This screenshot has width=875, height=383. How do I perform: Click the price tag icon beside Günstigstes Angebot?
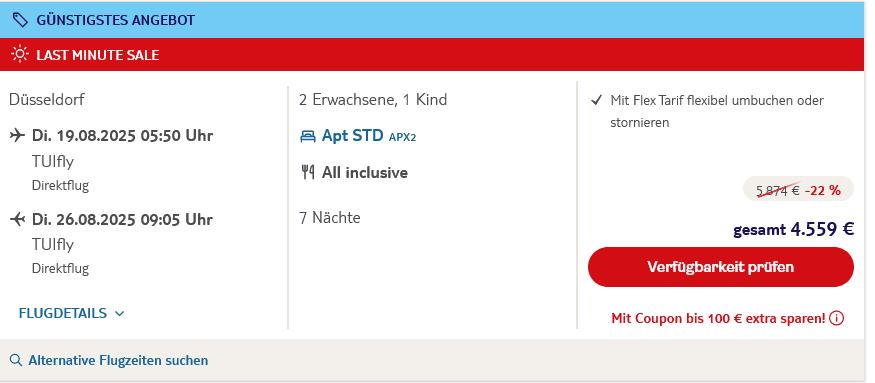20,21
